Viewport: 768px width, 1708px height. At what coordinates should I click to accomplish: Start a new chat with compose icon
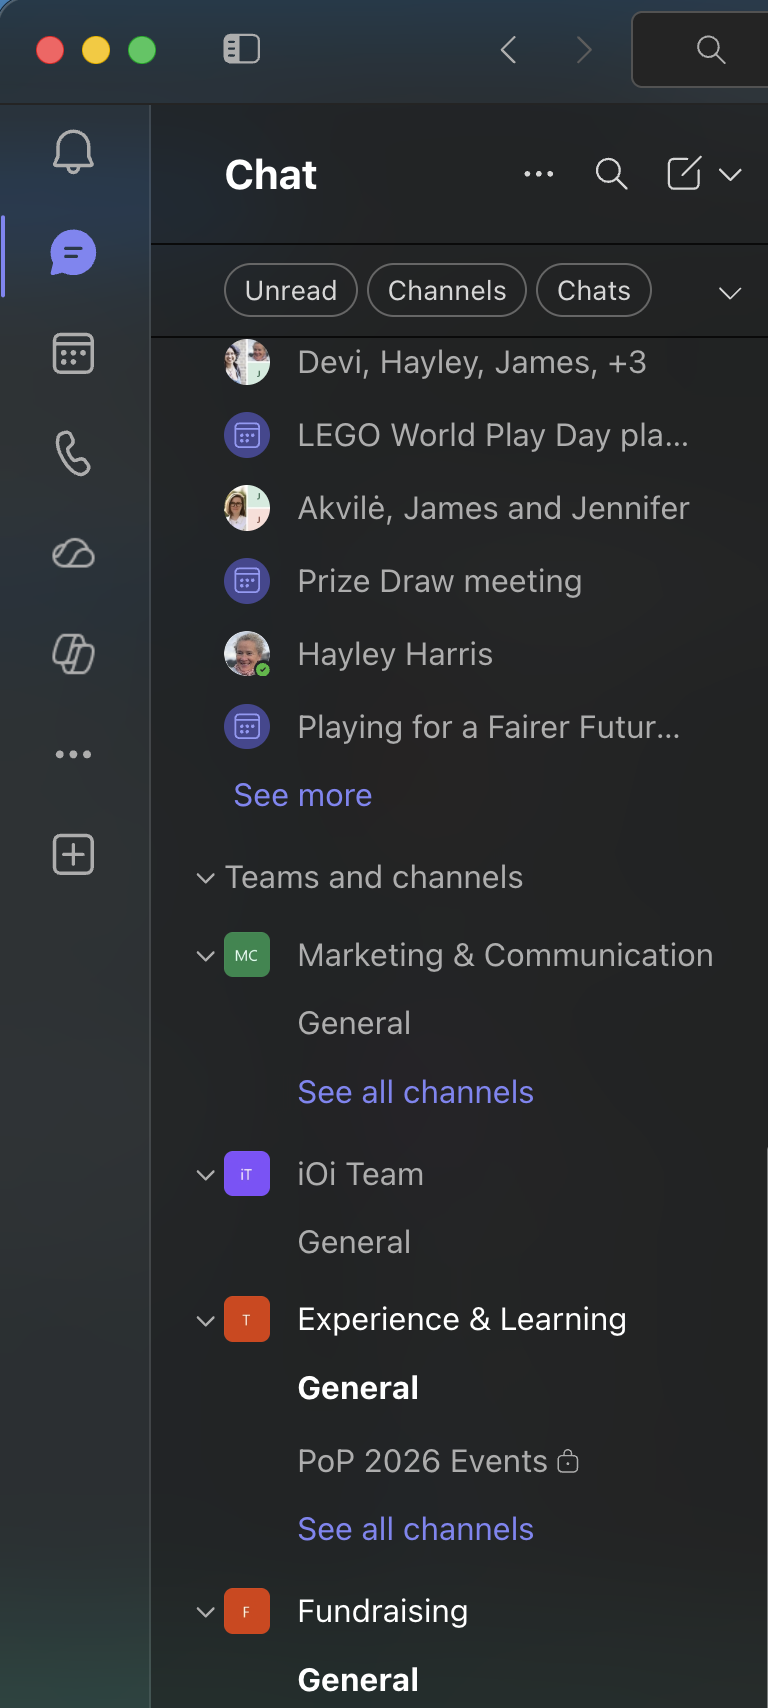point(685,173)
